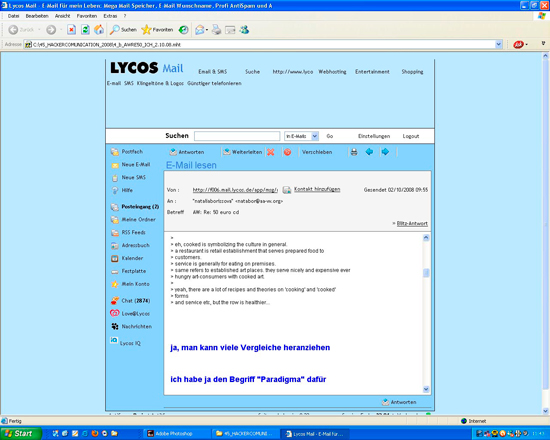This screenshot has height=440, width=550.
Task: Open the Windows Start button
Action: point(21,433)
